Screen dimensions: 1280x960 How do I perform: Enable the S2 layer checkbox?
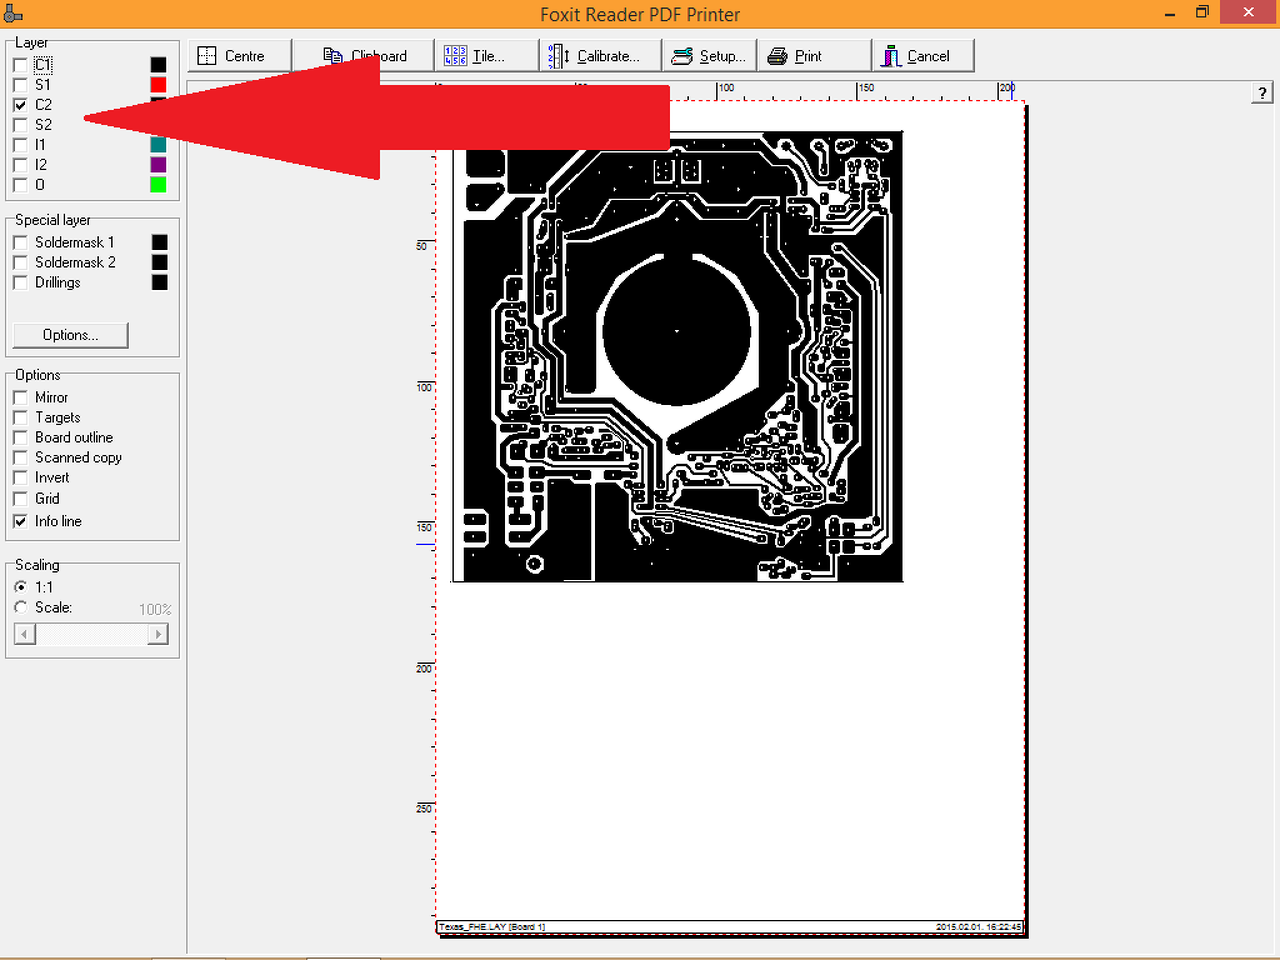pyautogui.click(x=20, y=125)
